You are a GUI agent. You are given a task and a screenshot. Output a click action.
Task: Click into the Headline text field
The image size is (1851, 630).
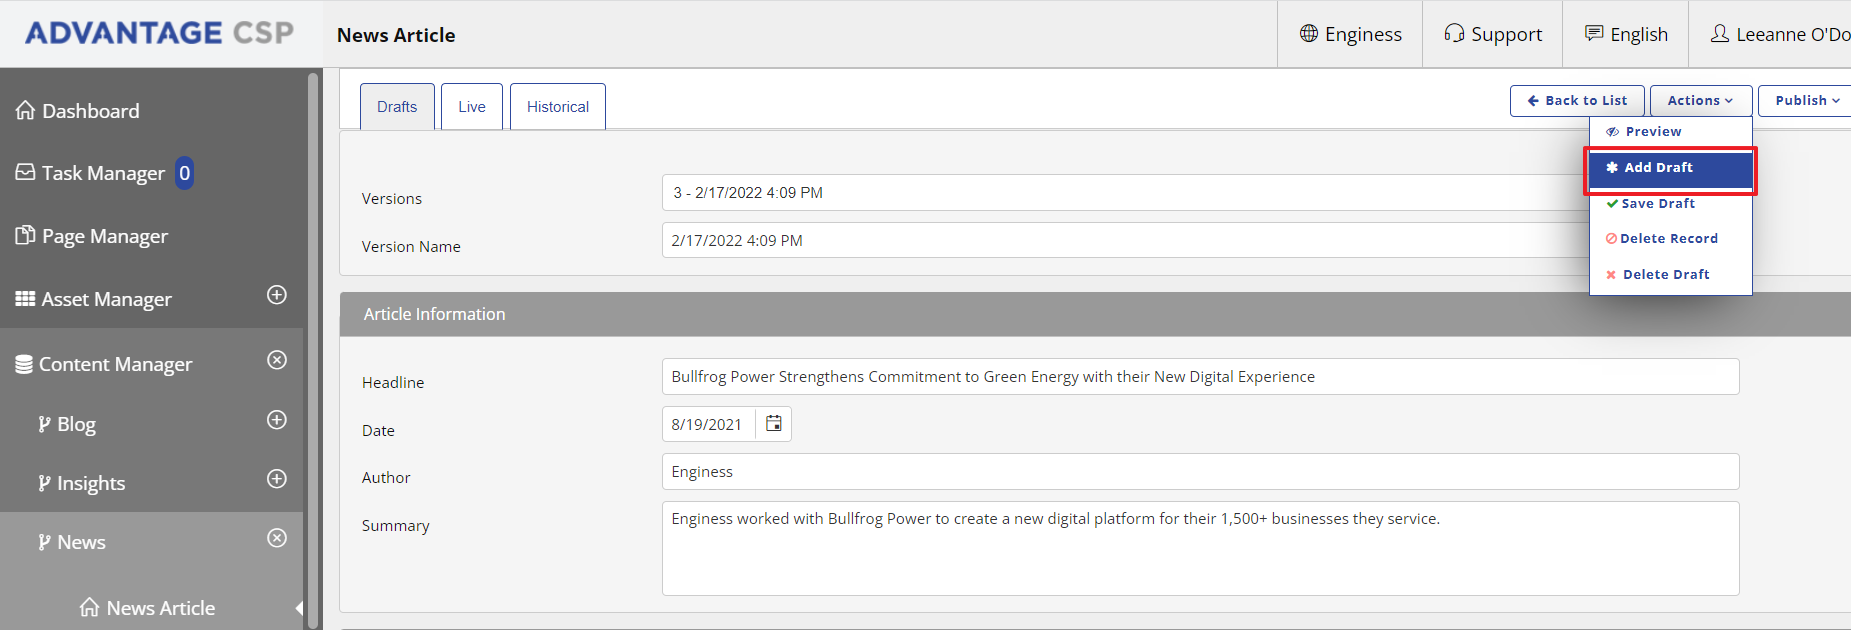click(1200, 377)
